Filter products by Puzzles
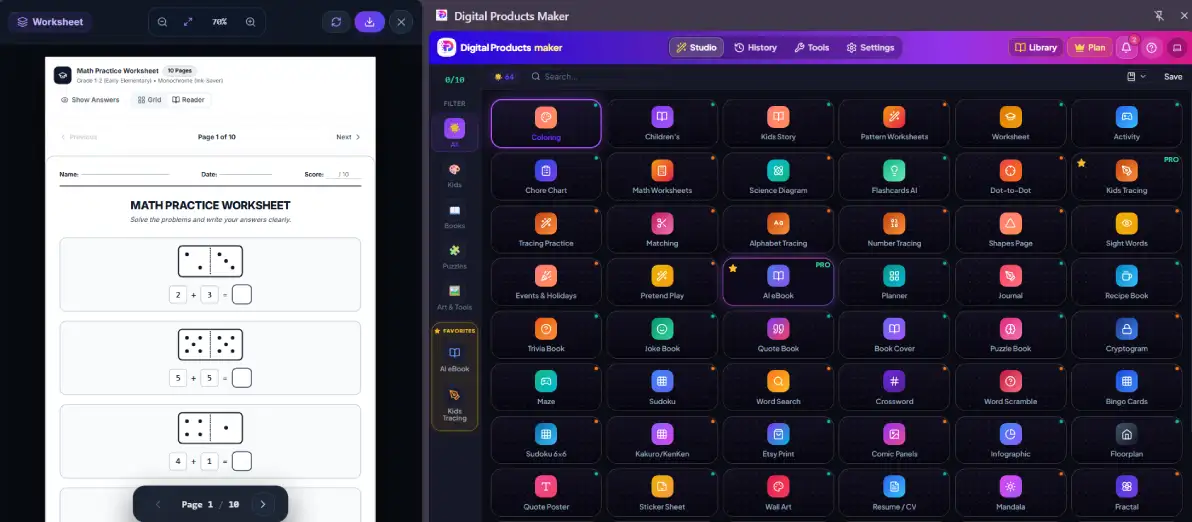The width and height of the screenshot is (1192, 522). [455, 257]
